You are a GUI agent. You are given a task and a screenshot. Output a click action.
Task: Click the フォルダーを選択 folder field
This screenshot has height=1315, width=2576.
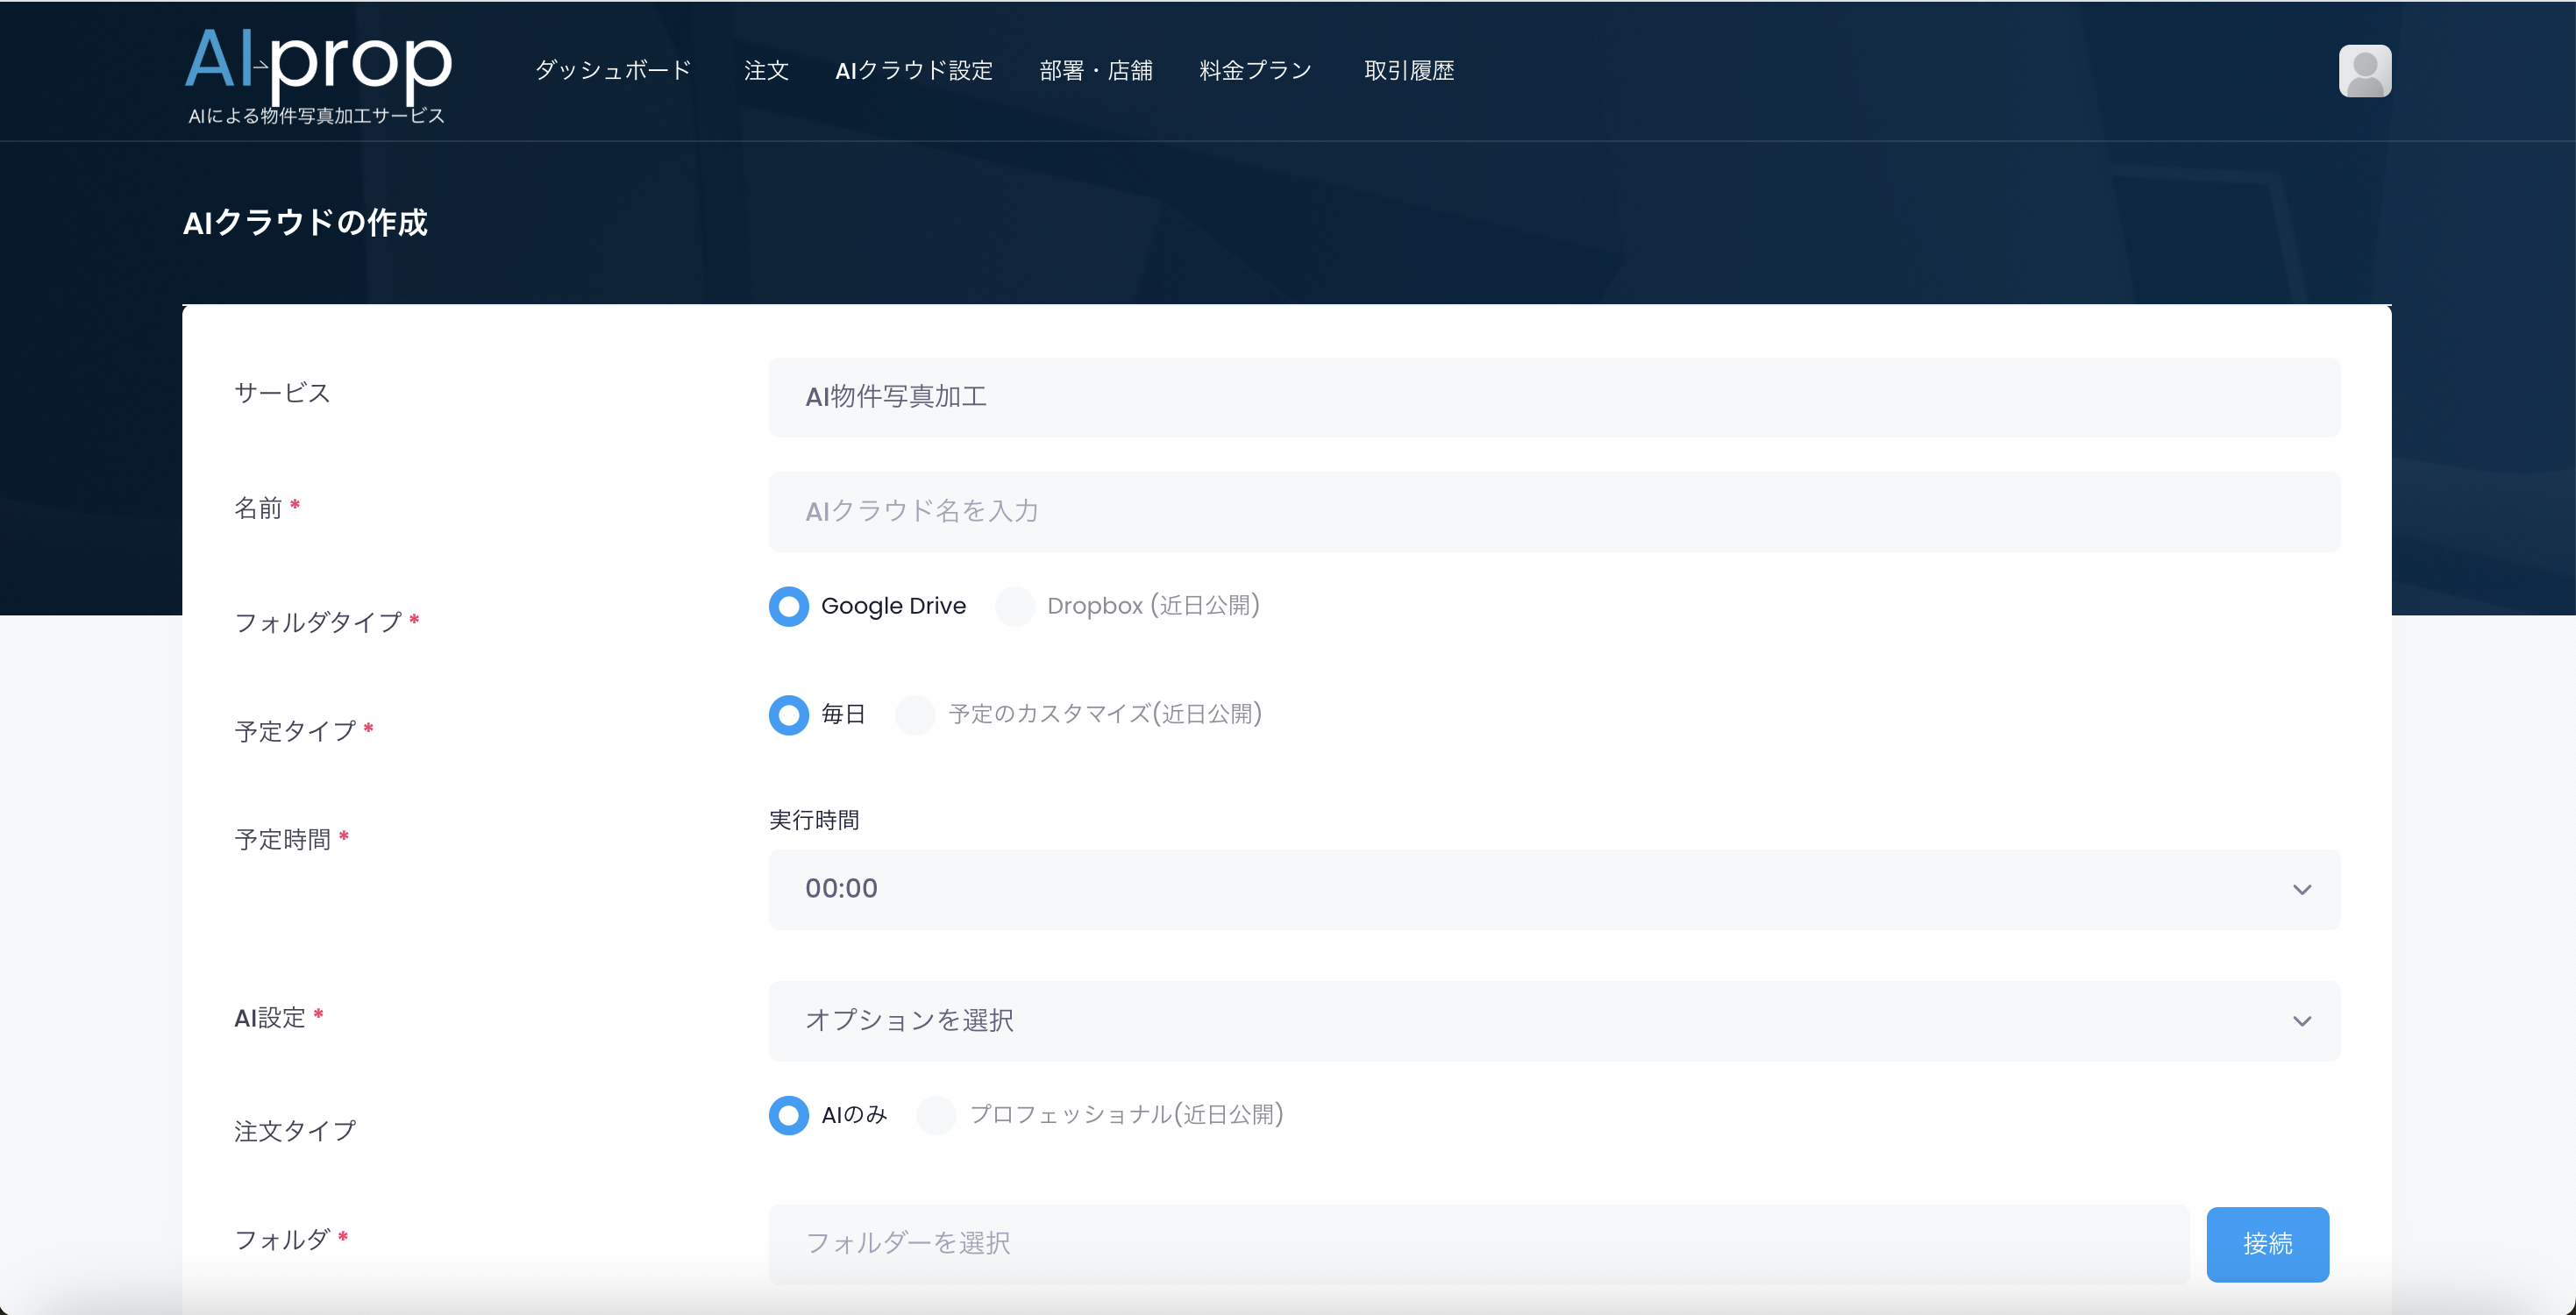pos(1478,1244)
